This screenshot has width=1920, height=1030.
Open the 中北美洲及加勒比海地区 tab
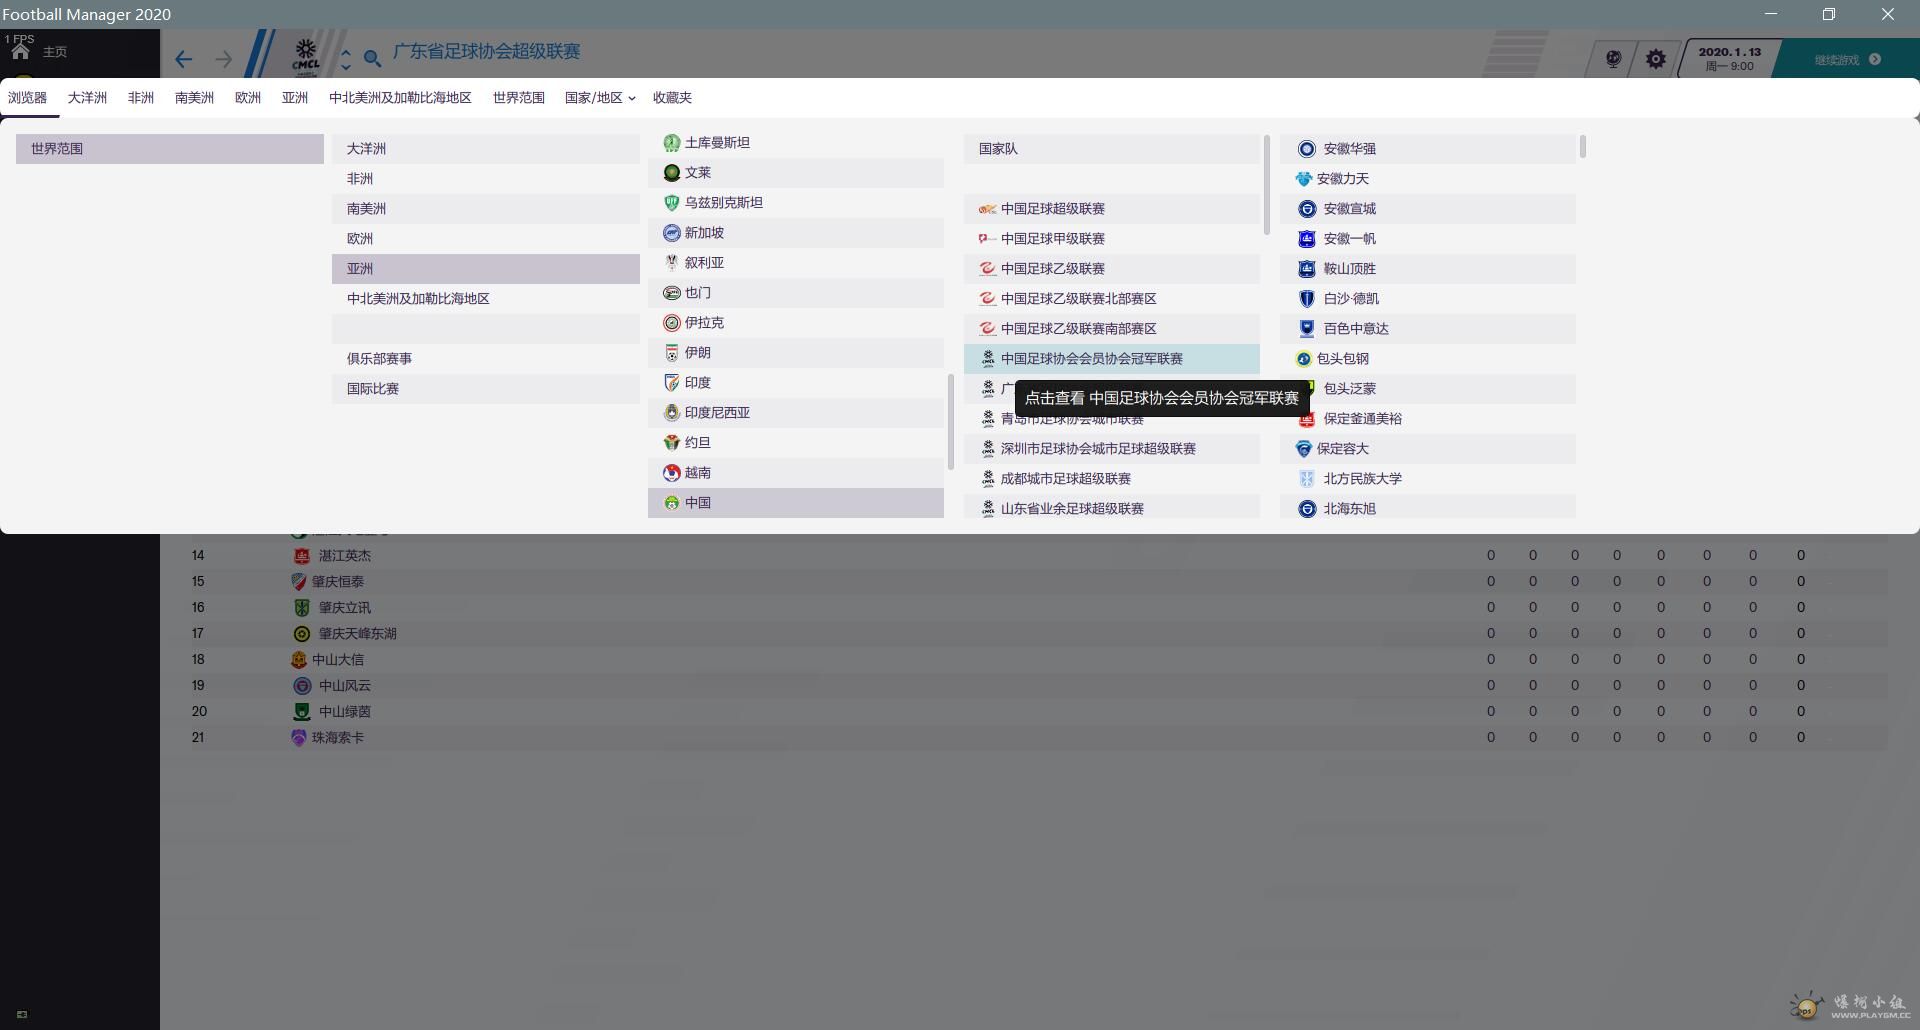click(400, 97)
